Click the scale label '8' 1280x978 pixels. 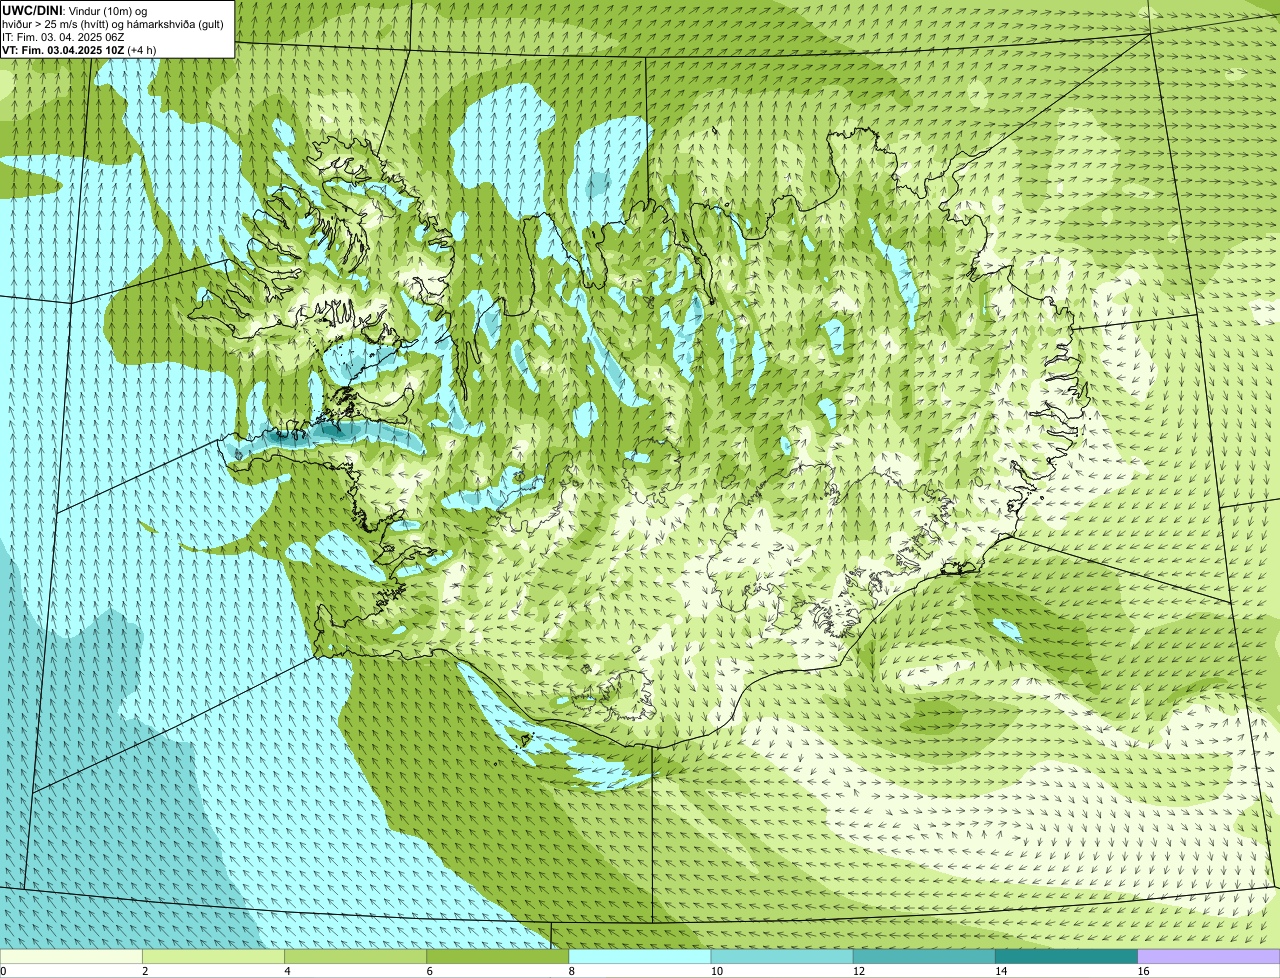coord(572,971)
